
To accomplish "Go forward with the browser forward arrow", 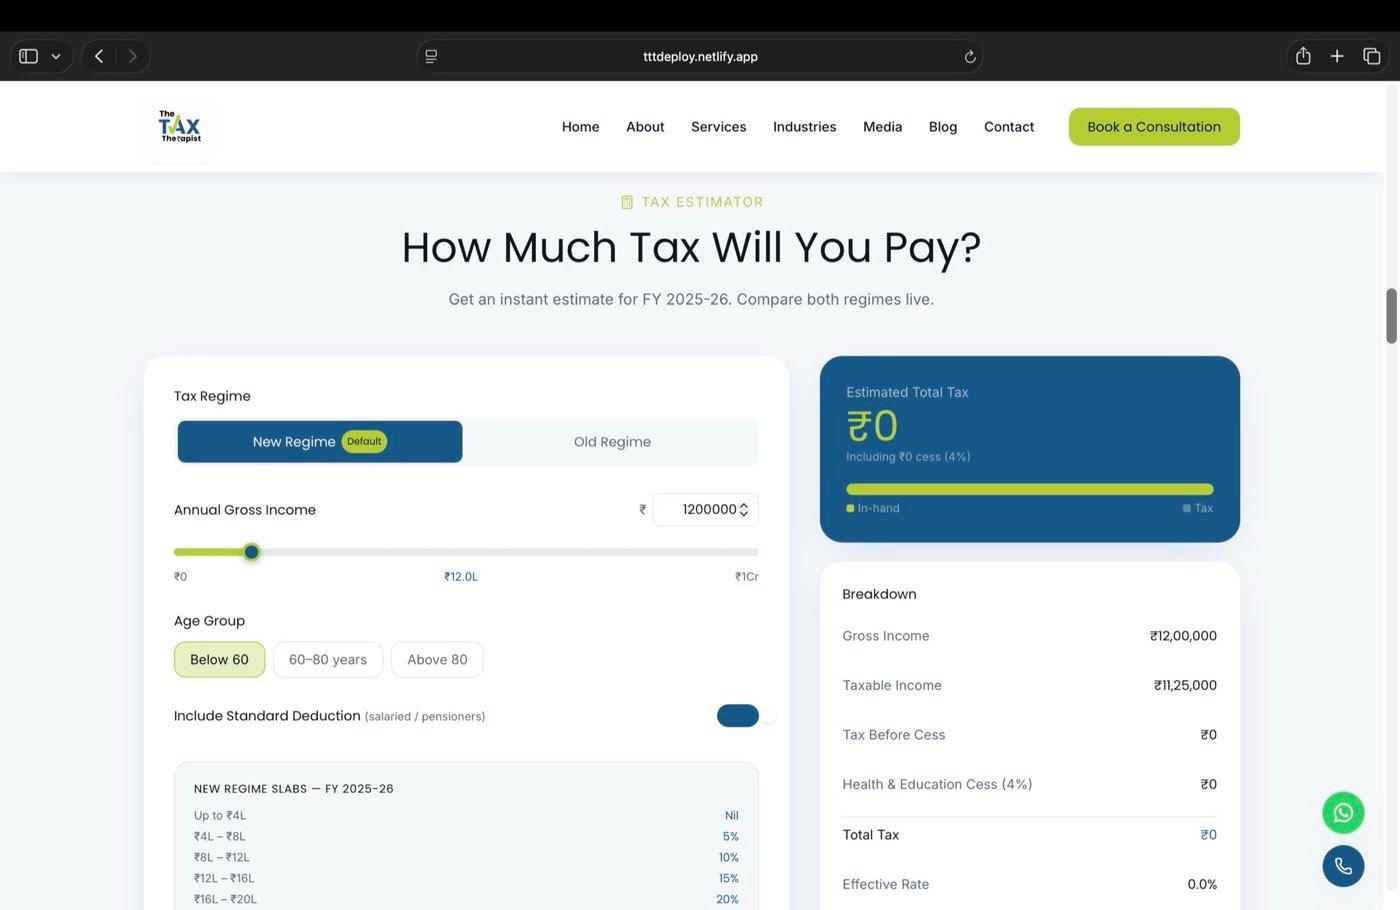I will click(132, 56).
